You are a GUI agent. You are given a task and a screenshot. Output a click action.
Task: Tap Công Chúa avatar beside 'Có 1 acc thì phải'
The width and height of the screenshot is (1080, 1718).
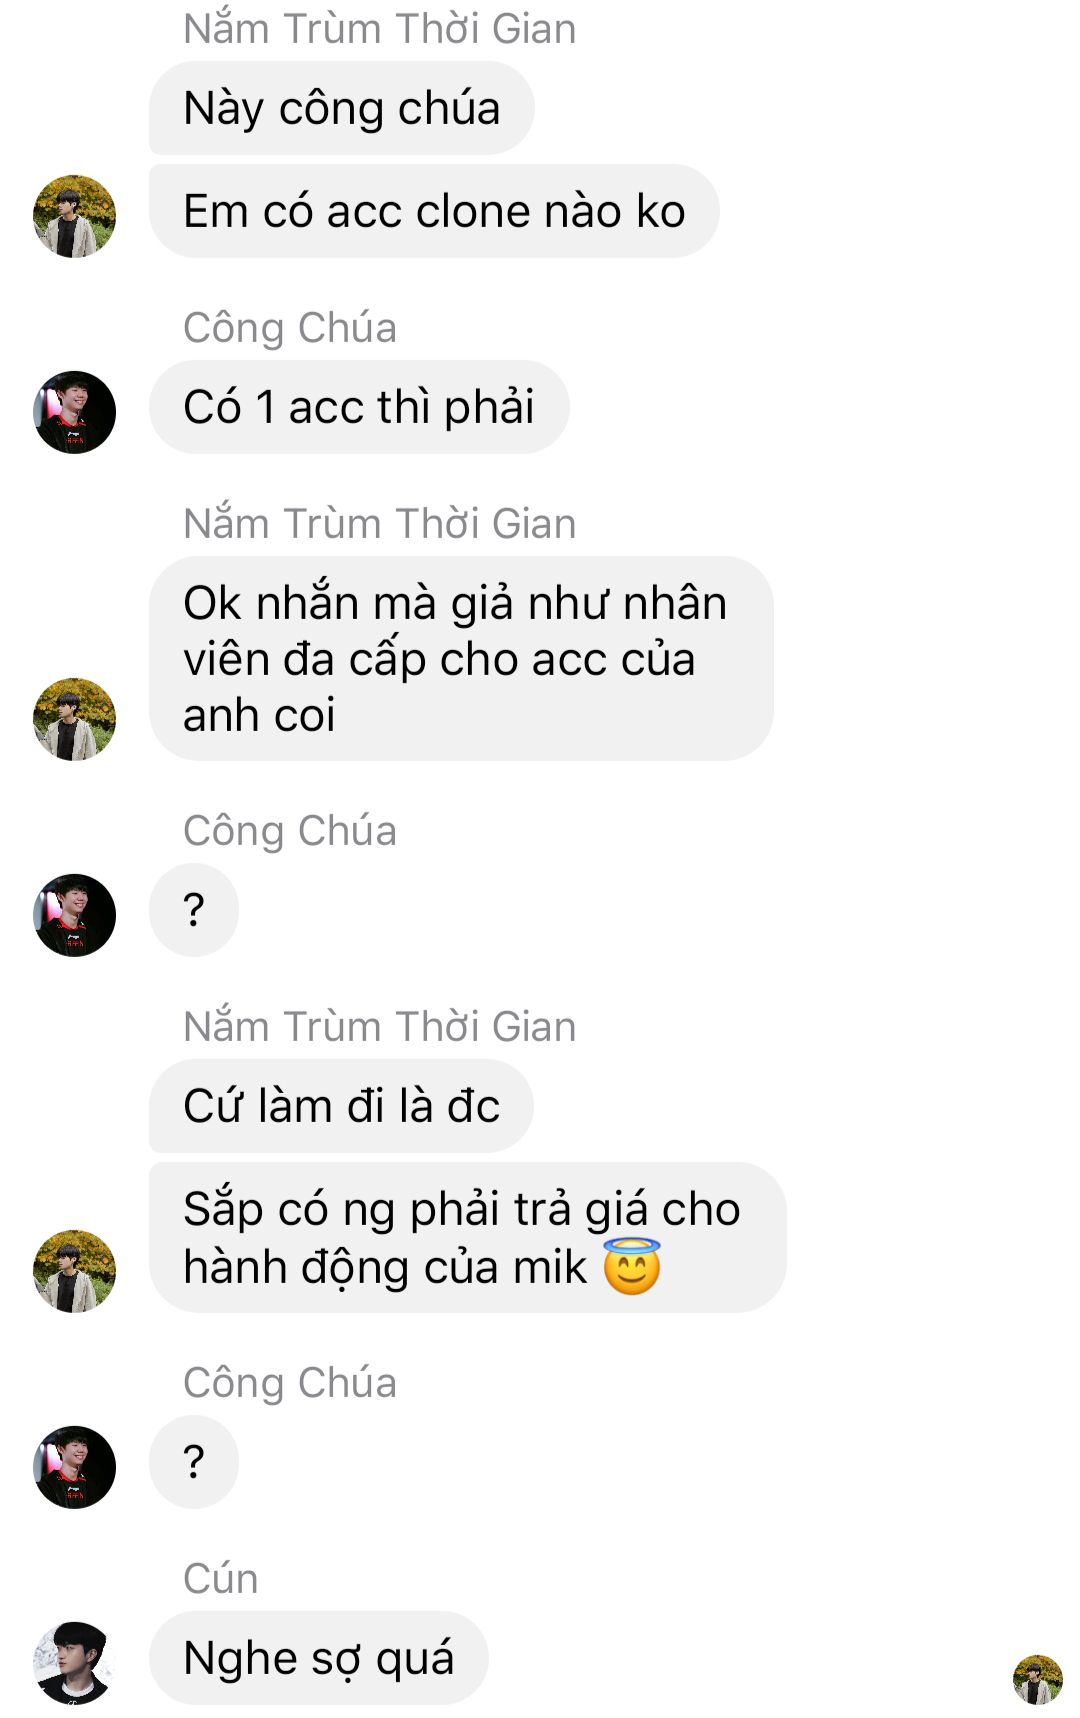(x=74, y=412)
